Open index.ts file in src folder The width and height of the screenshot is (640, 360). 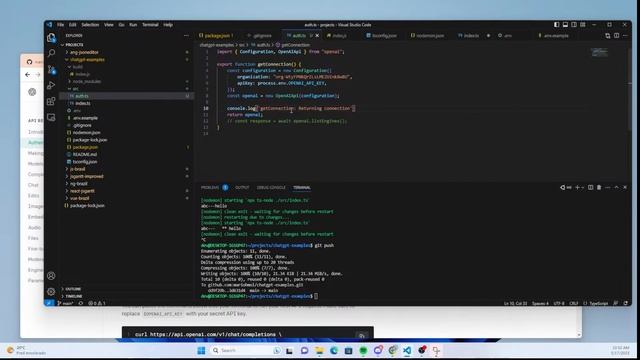83,103
